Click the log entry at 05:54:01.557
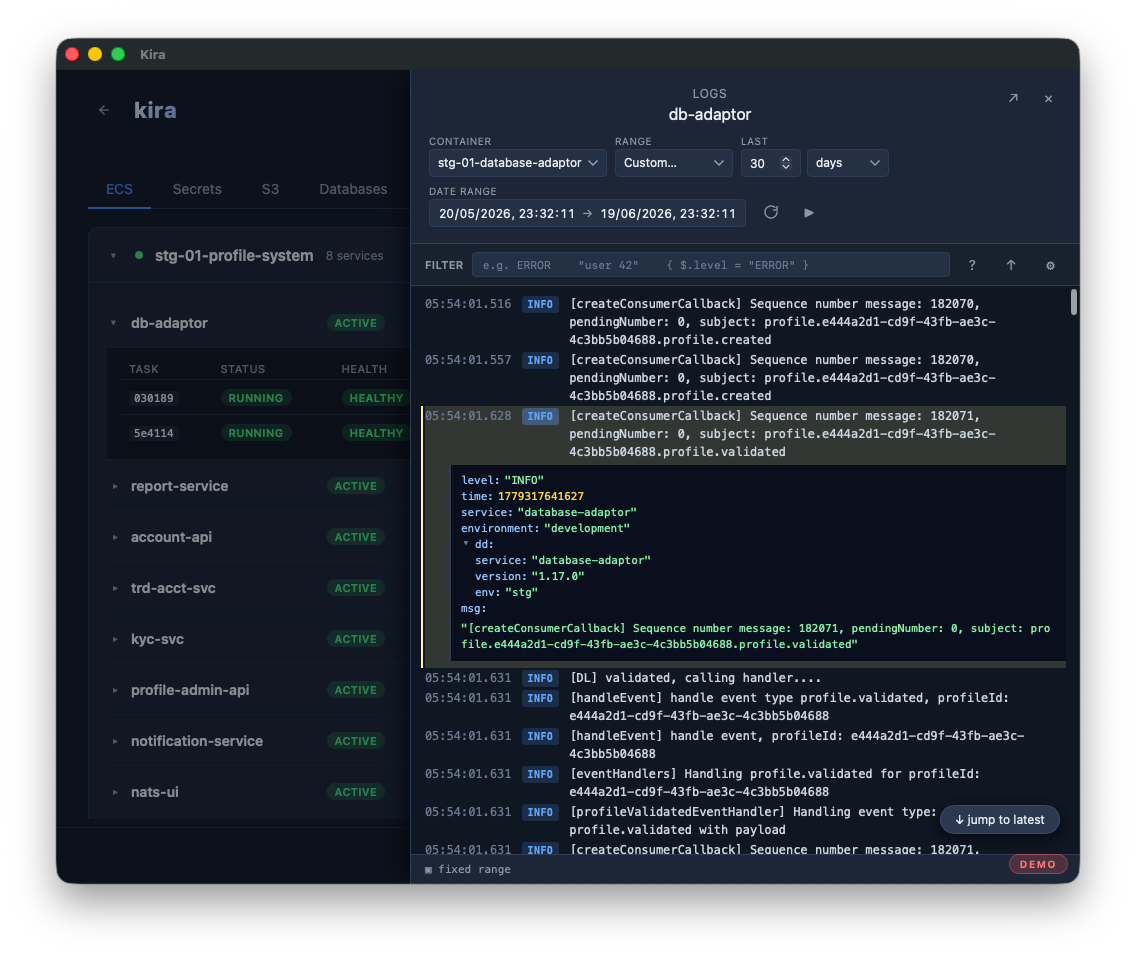Image resolution: width=1136 pixels, height=958 pixels. click(x=743, y=378)
